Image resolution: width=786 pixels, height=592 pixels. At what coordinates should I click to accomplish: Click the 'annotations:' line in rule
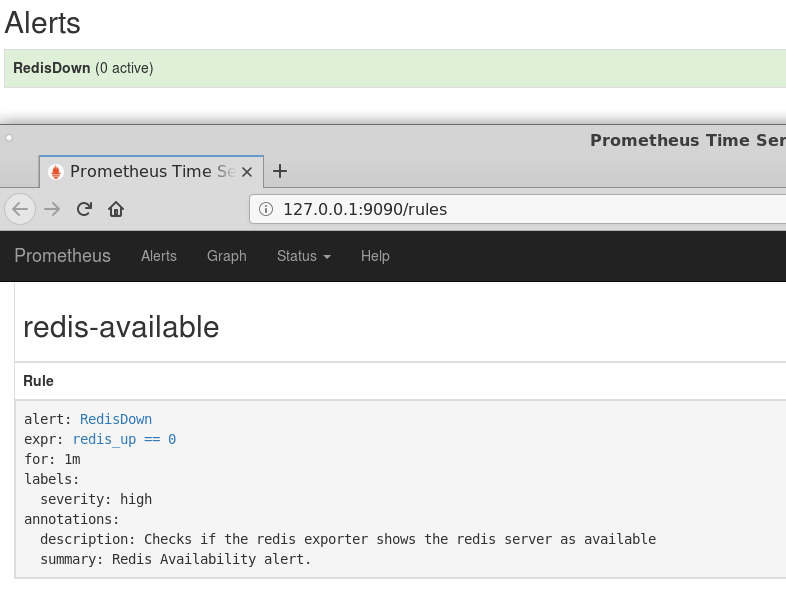coord(72,519)
